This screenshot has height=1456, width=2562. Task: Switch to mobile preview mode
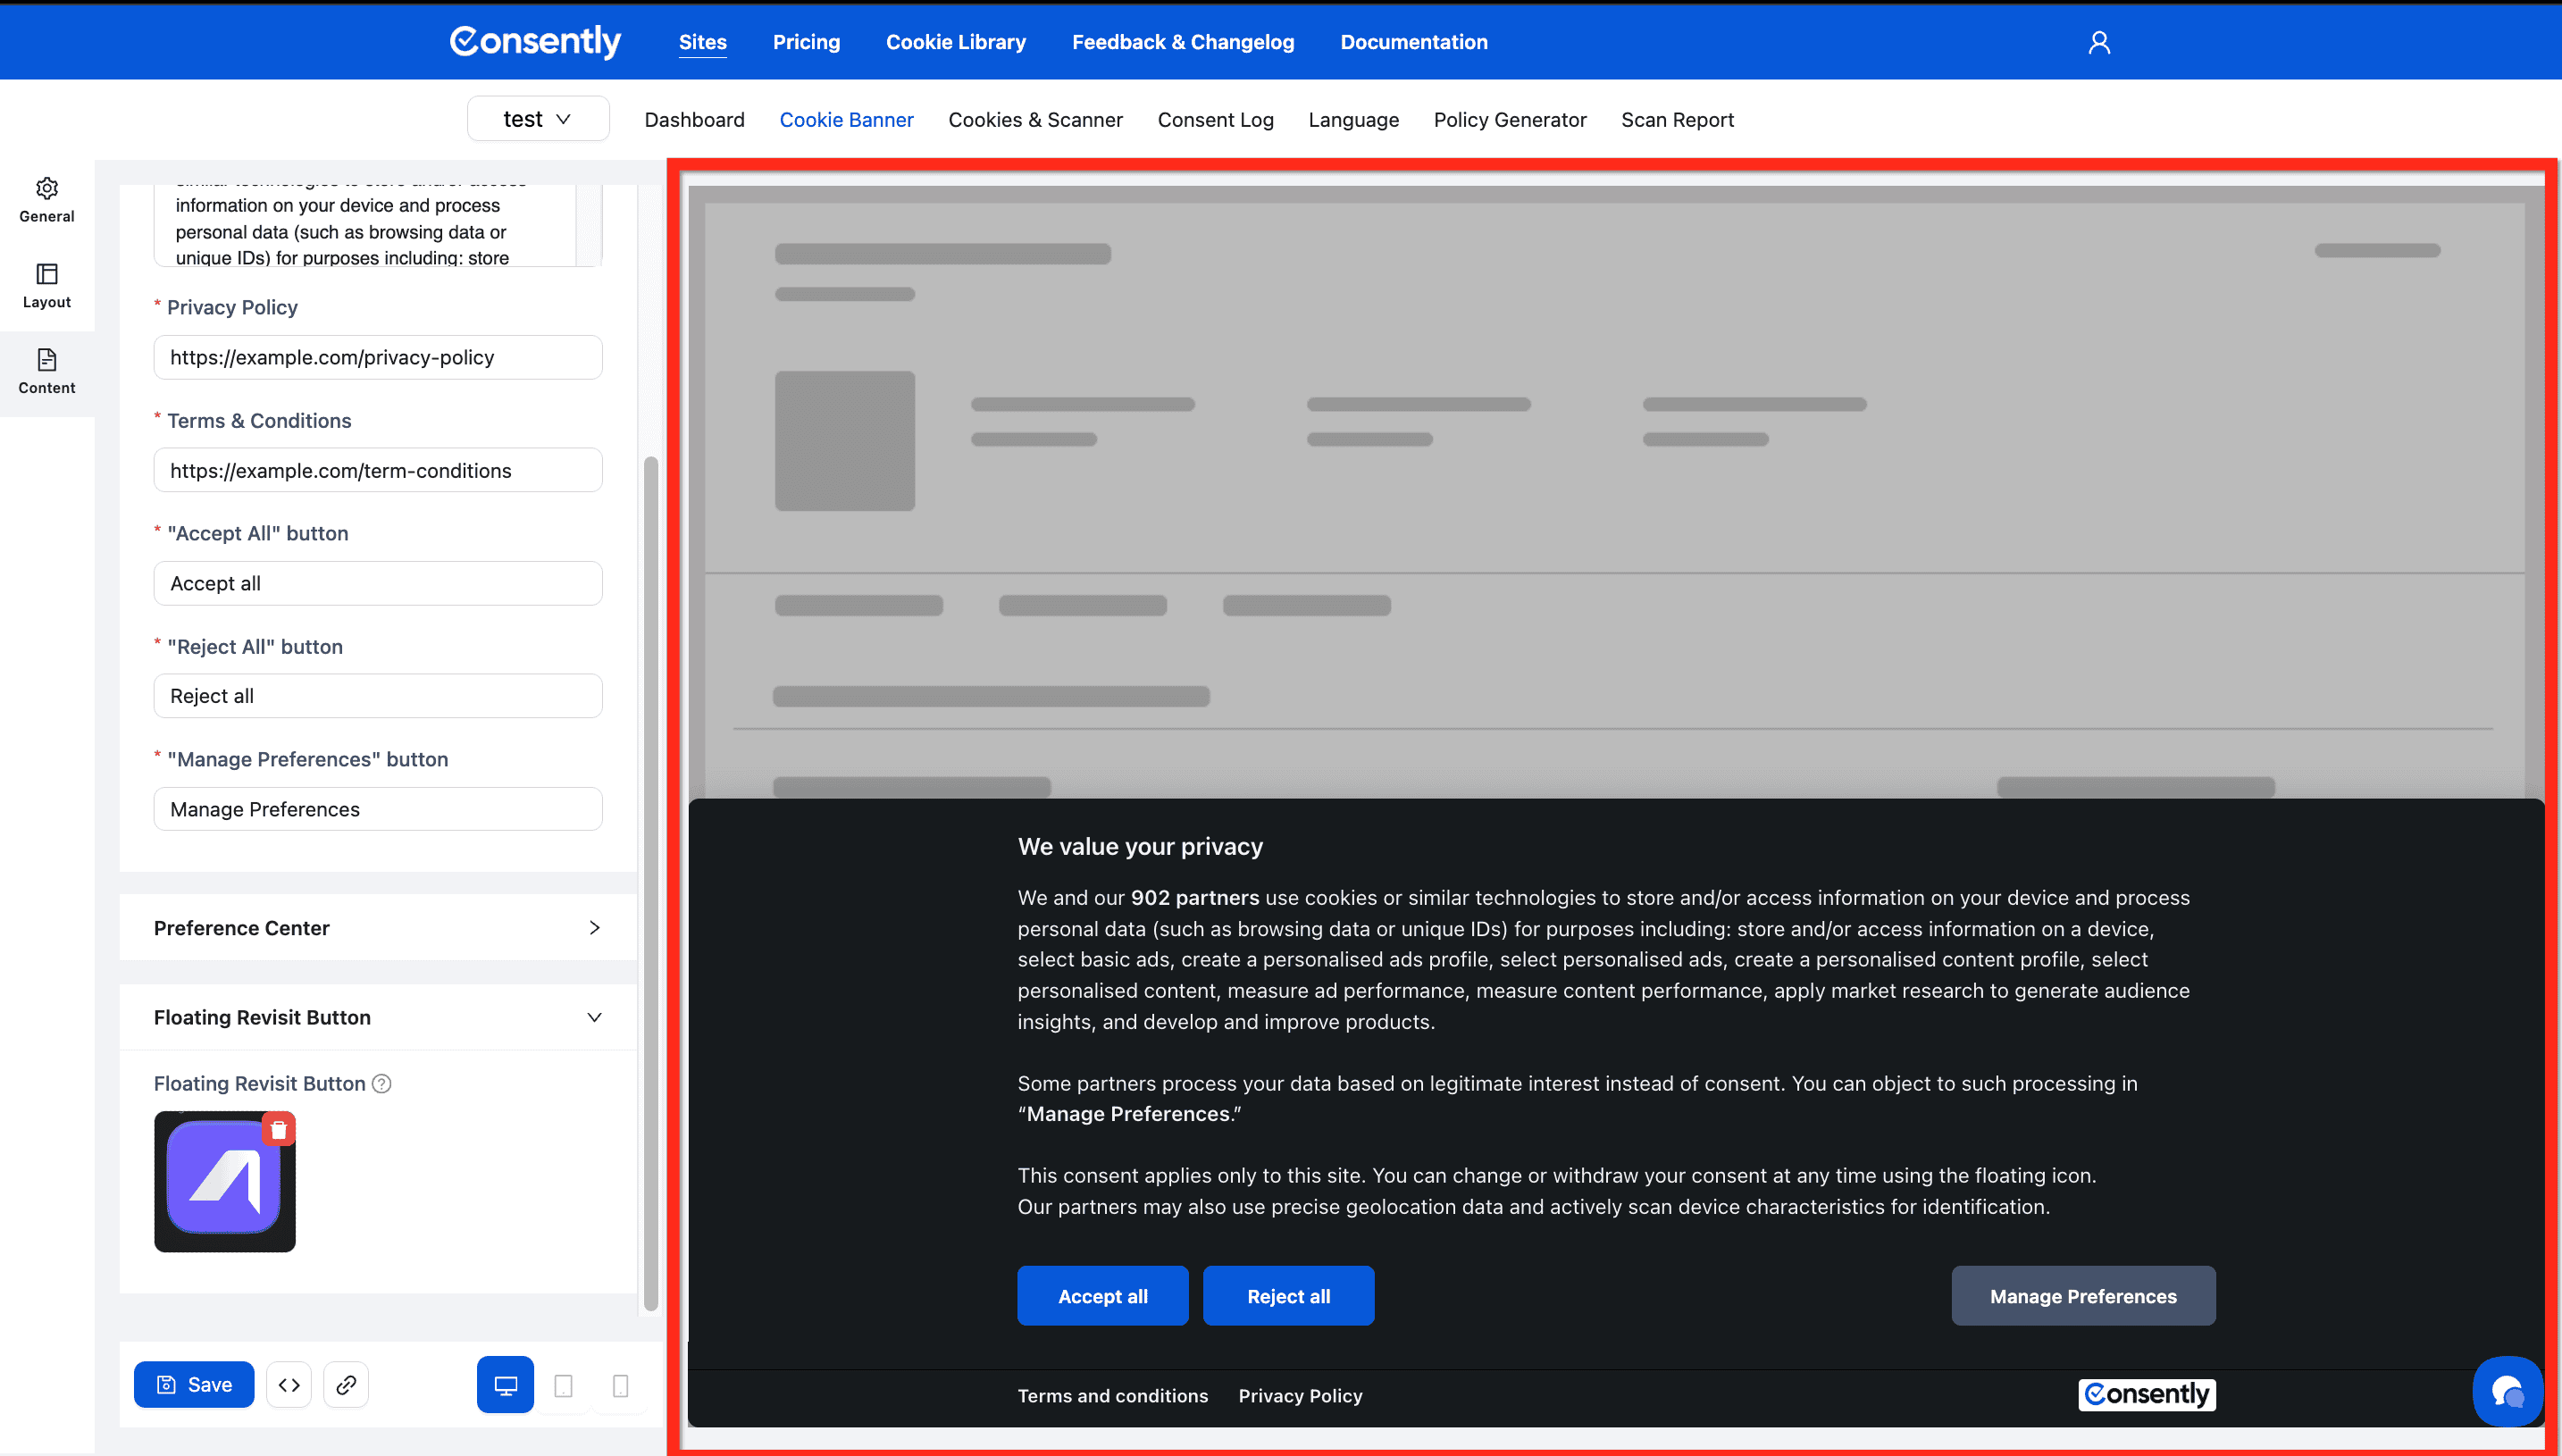(620, 1384)
